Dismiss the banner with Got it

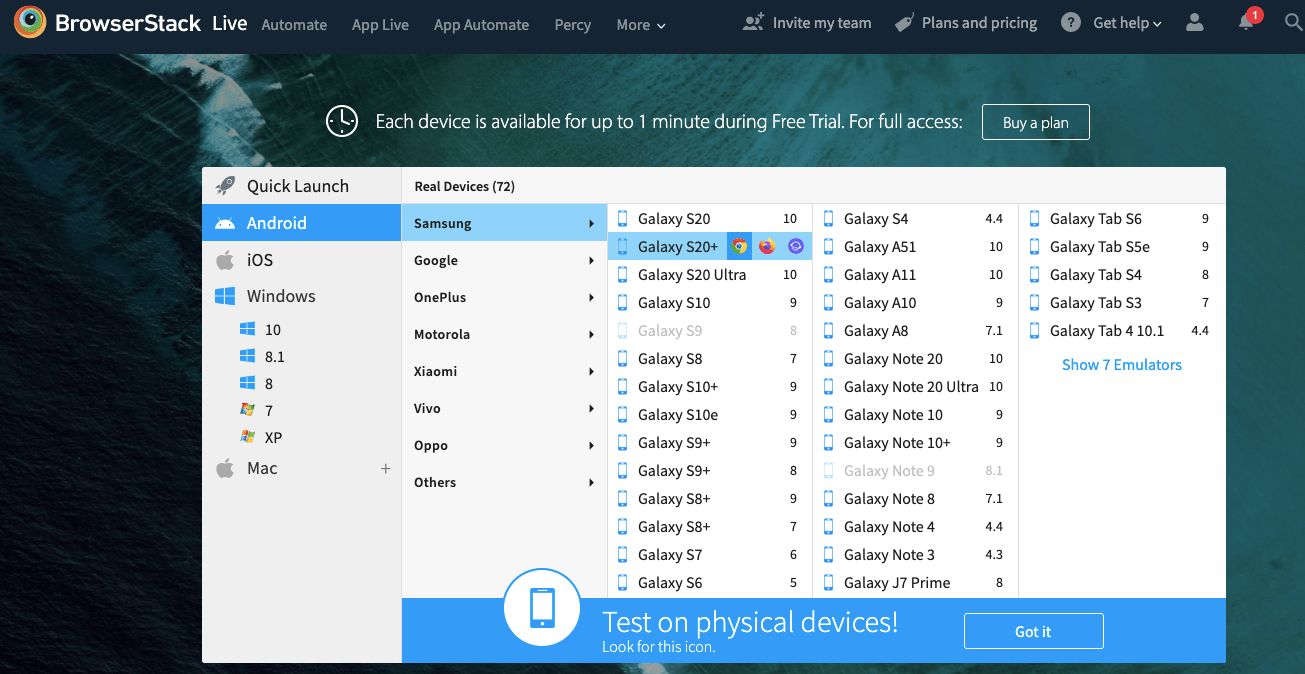(x=1033, y=631)
